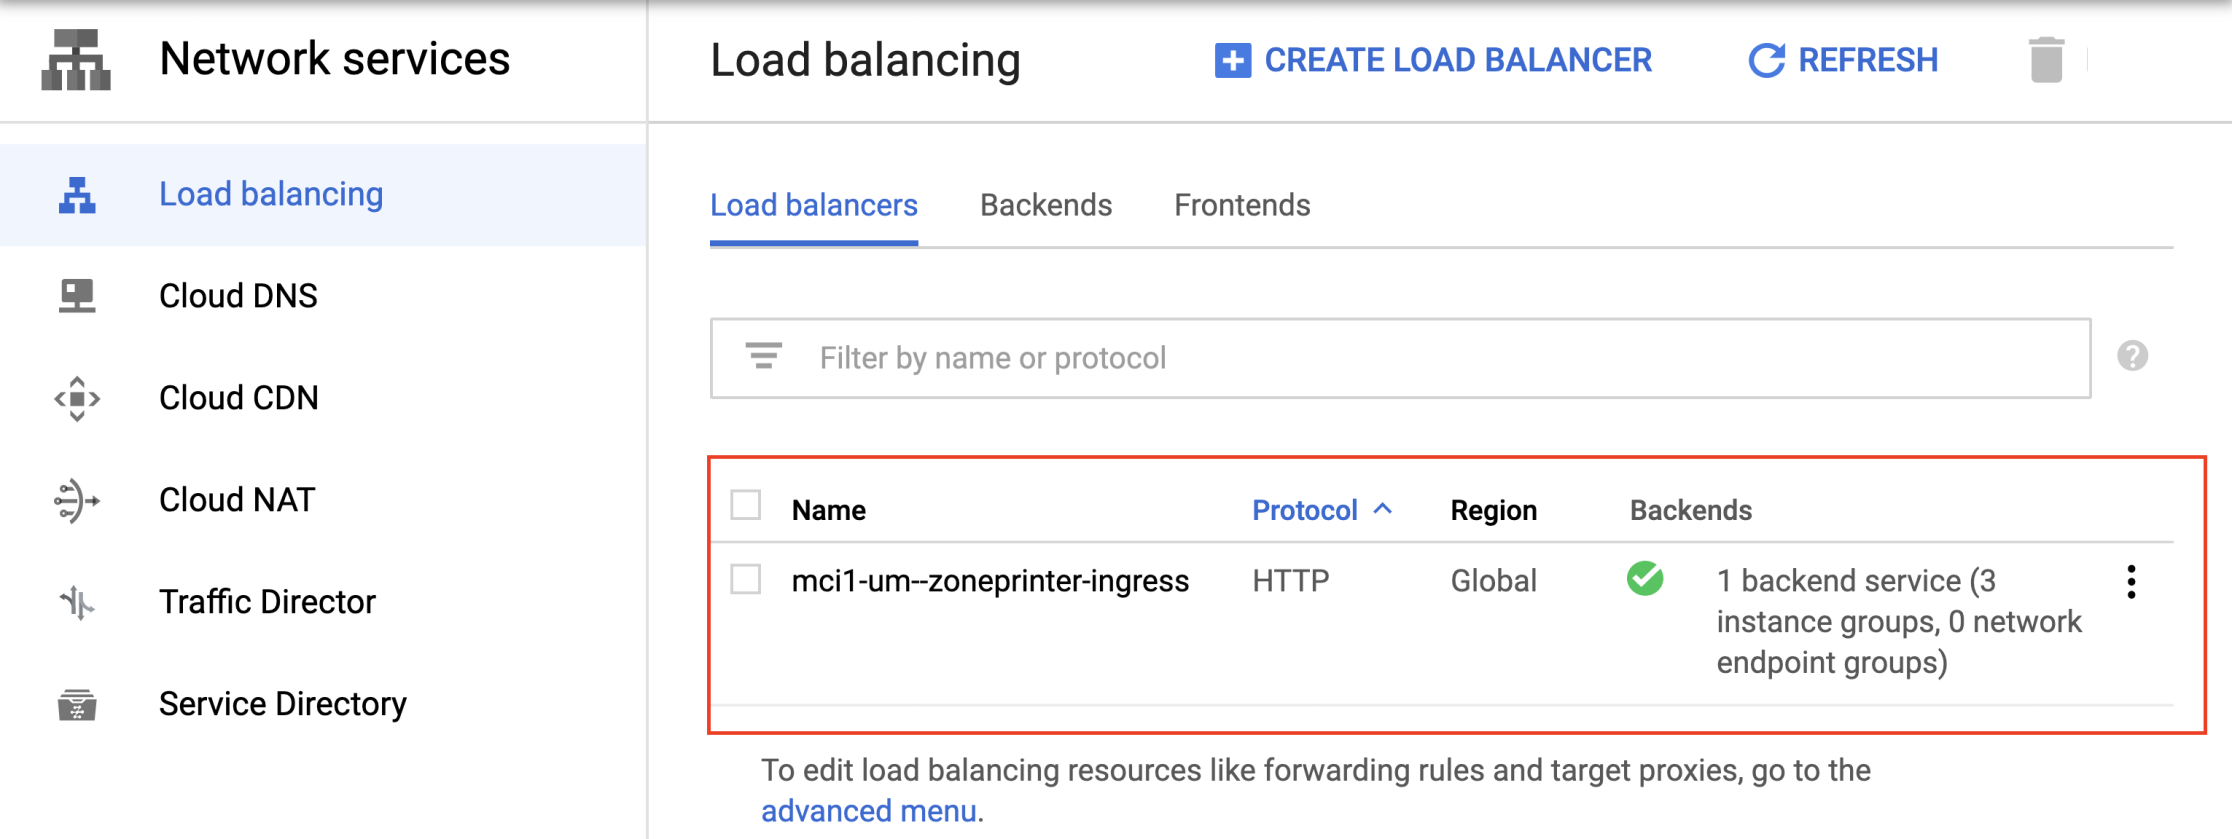The height and width of the screenshot is (839, 2232).
Task: Toggle the select-all checkbox in table header
Action: [745, 506]
